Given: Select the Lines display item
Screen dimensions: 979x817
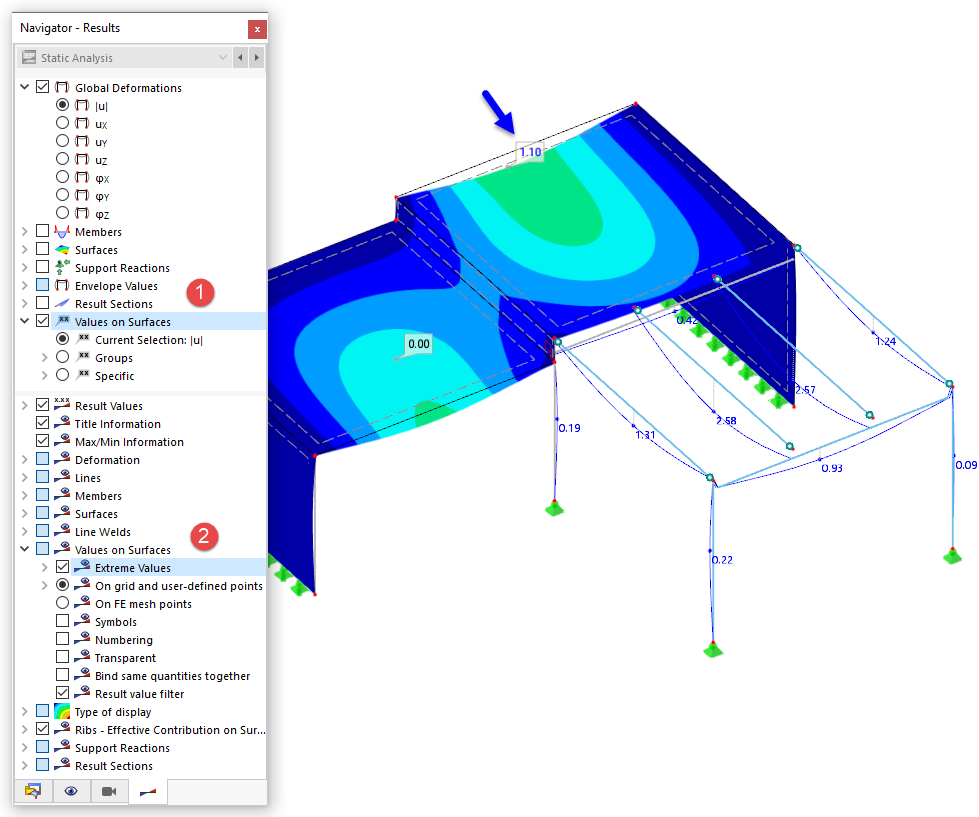Looking at the screenshot, I should [x=87, y=478].
